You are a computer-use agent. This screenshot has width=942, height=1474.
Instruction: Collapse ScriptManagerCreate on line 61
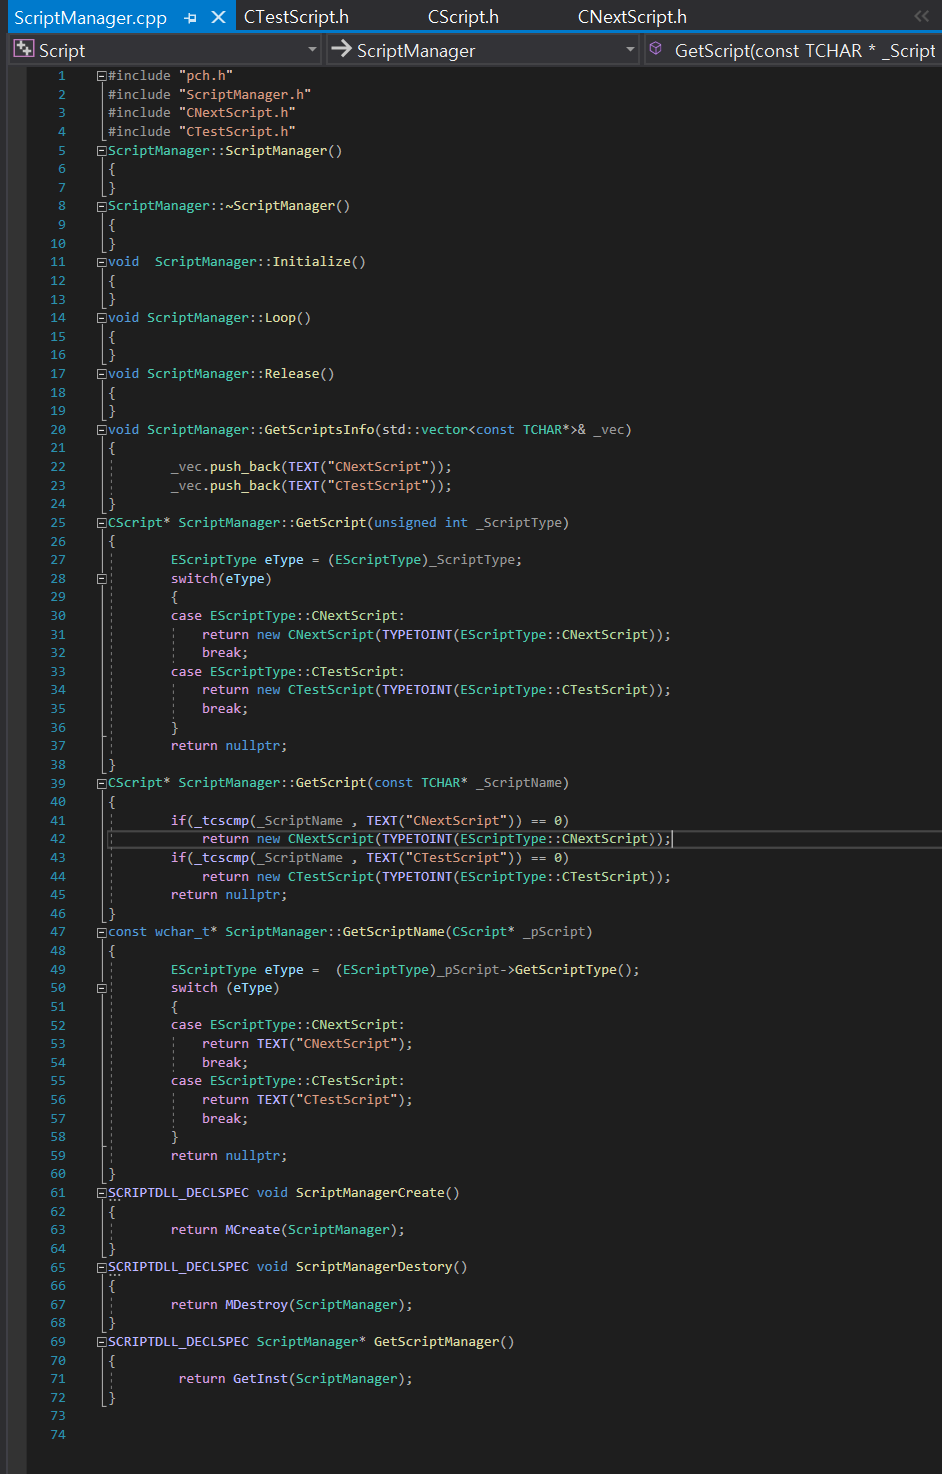coord(101,1193)
